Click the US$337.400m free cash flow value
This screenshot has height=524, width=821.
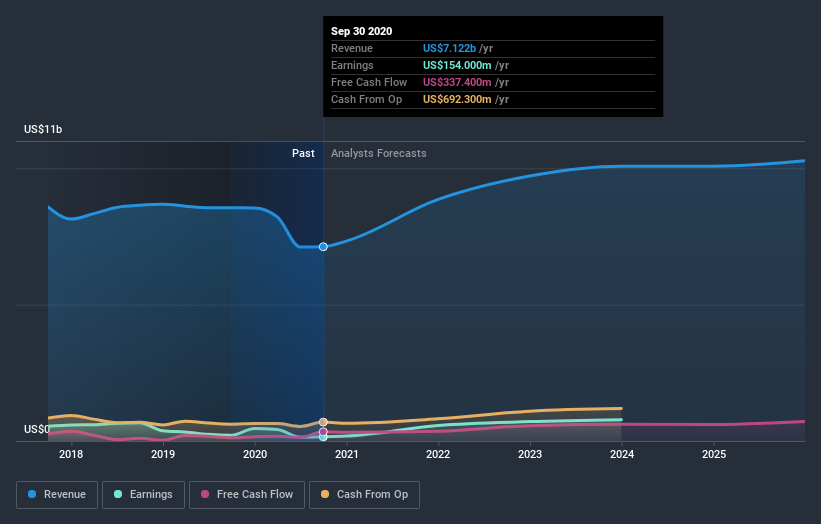(457, 82)
